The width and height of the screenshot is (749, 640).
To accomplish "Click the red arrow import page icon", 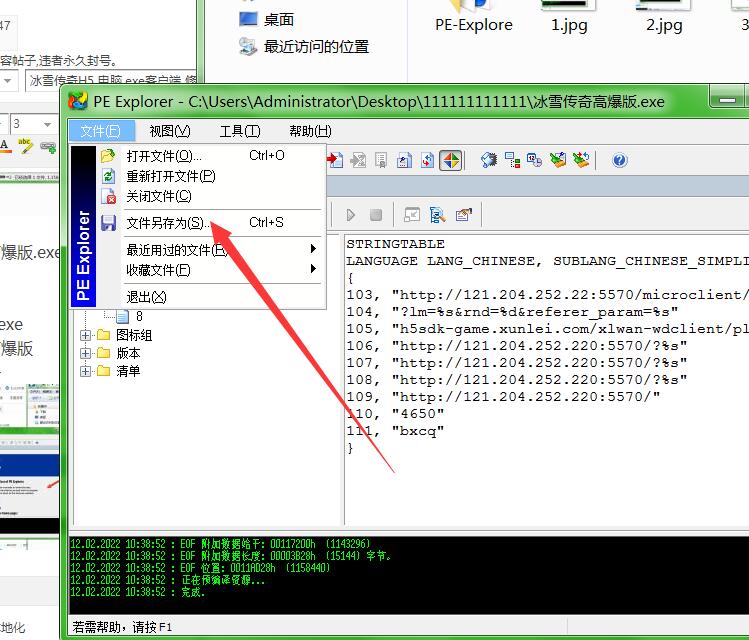I will (335, 160).
